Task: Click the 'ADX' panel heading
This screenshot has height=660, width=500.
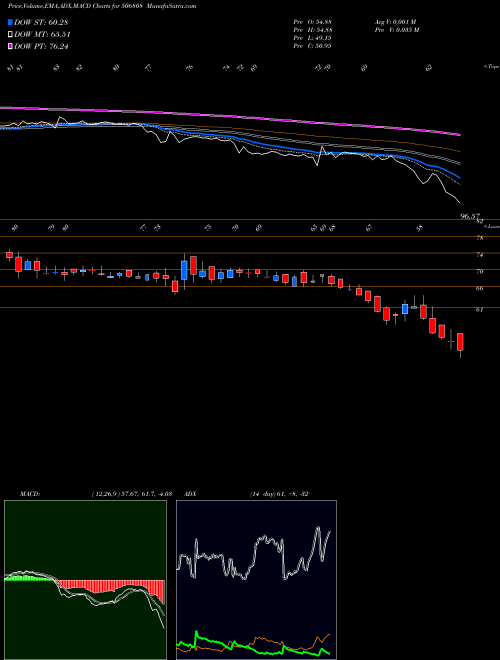Action: [x=191, y=494]
